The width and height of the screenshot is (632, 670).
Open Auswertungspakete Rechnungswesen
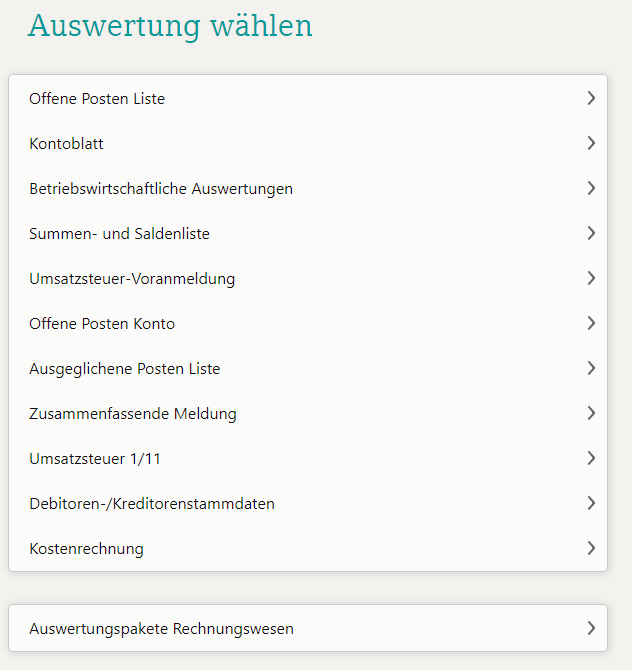tap(162, 629)
